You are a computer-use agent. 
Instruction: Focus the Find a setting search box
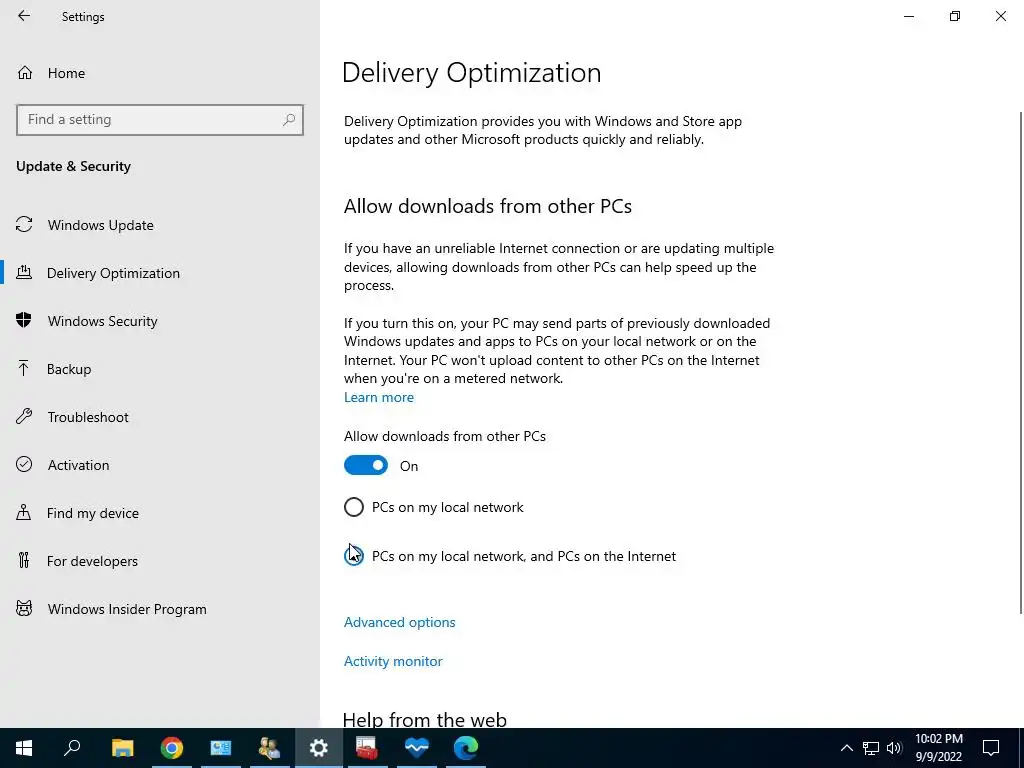(160, 120)
